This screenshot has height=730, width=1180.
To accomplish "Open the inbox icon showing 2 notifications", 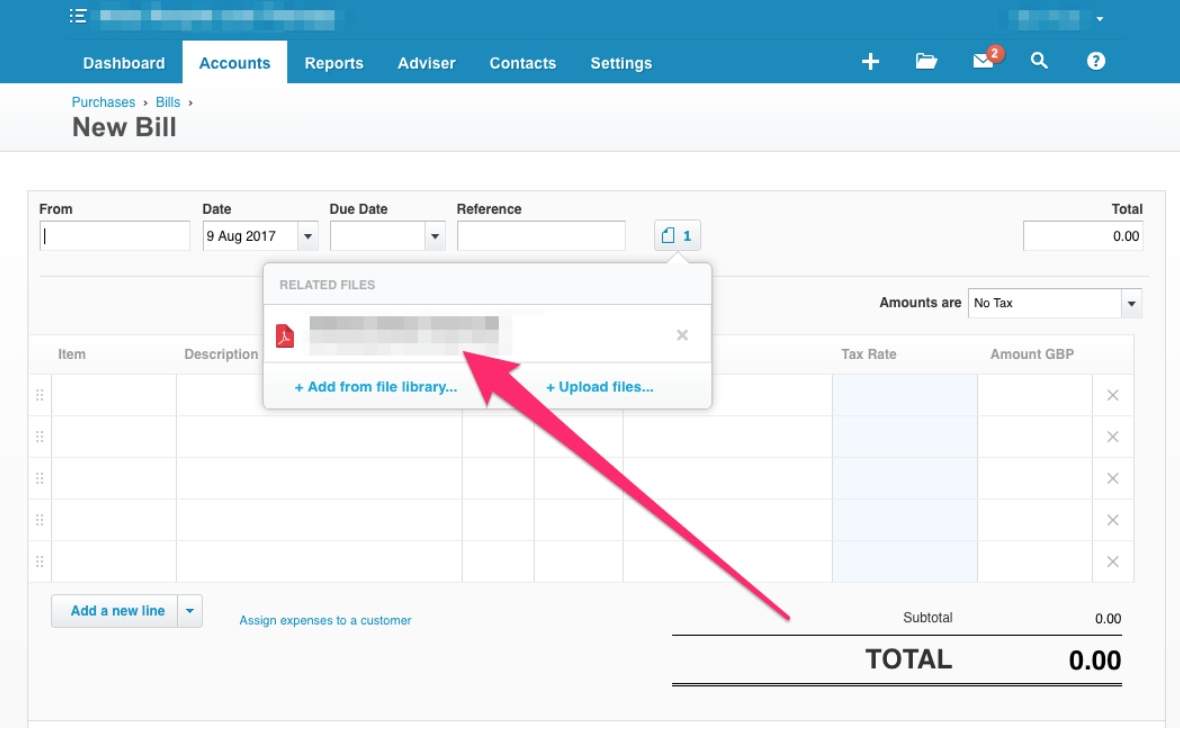I will (982, 61).
